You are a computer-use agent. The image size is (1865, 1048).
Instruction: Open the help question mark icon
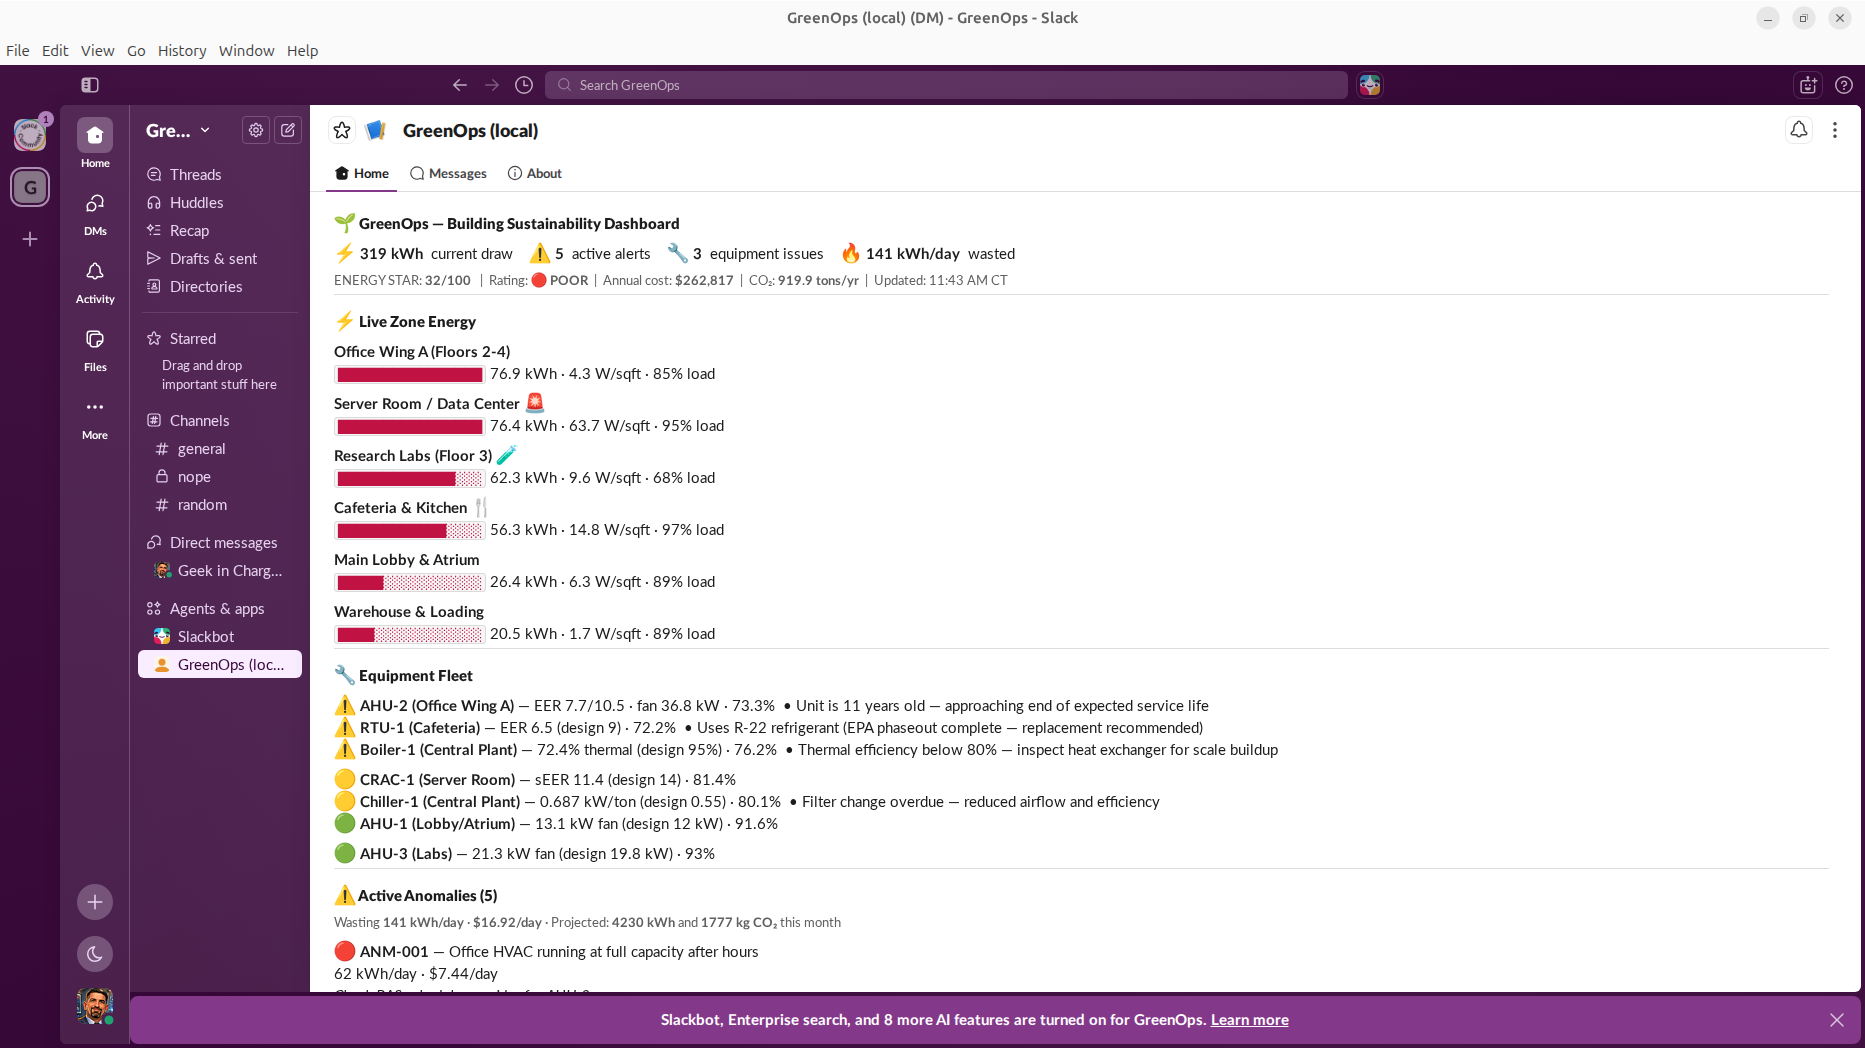pos(1844,85)
